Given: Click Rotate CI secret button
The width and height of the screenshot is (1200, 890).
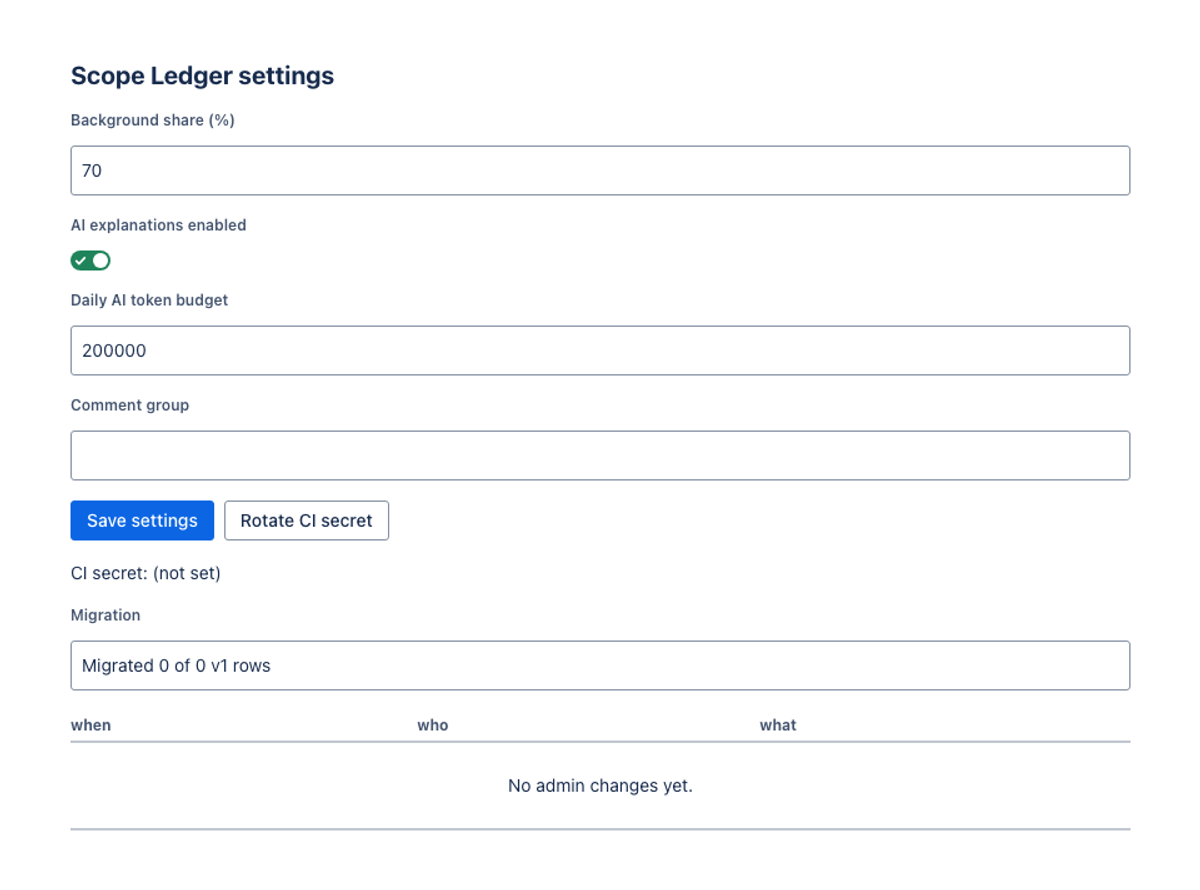Looking at the screenshot, I should (306, 521).
